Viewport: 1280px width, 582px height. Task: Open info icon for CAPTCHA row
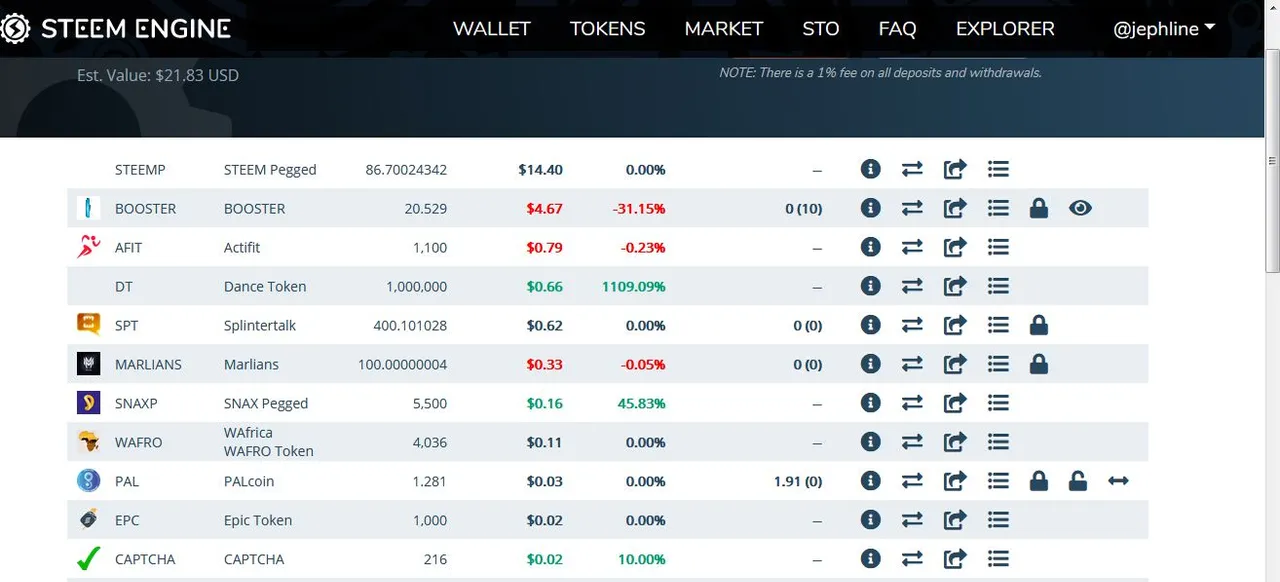pos(870,559)
